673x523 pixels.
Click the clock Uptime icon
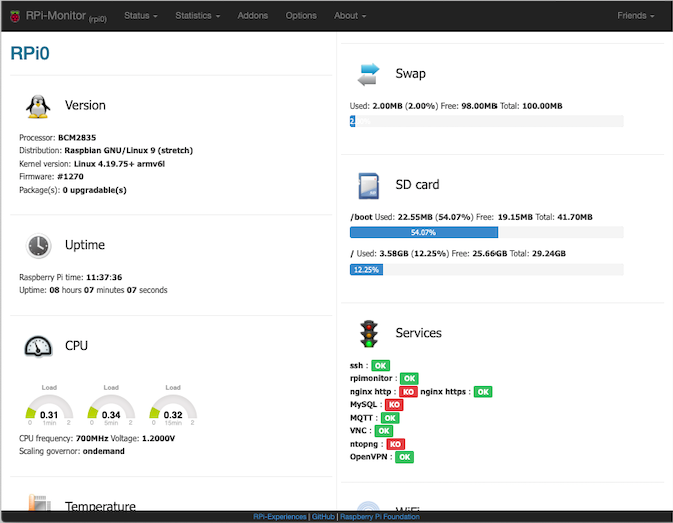(x=38, y=246)
